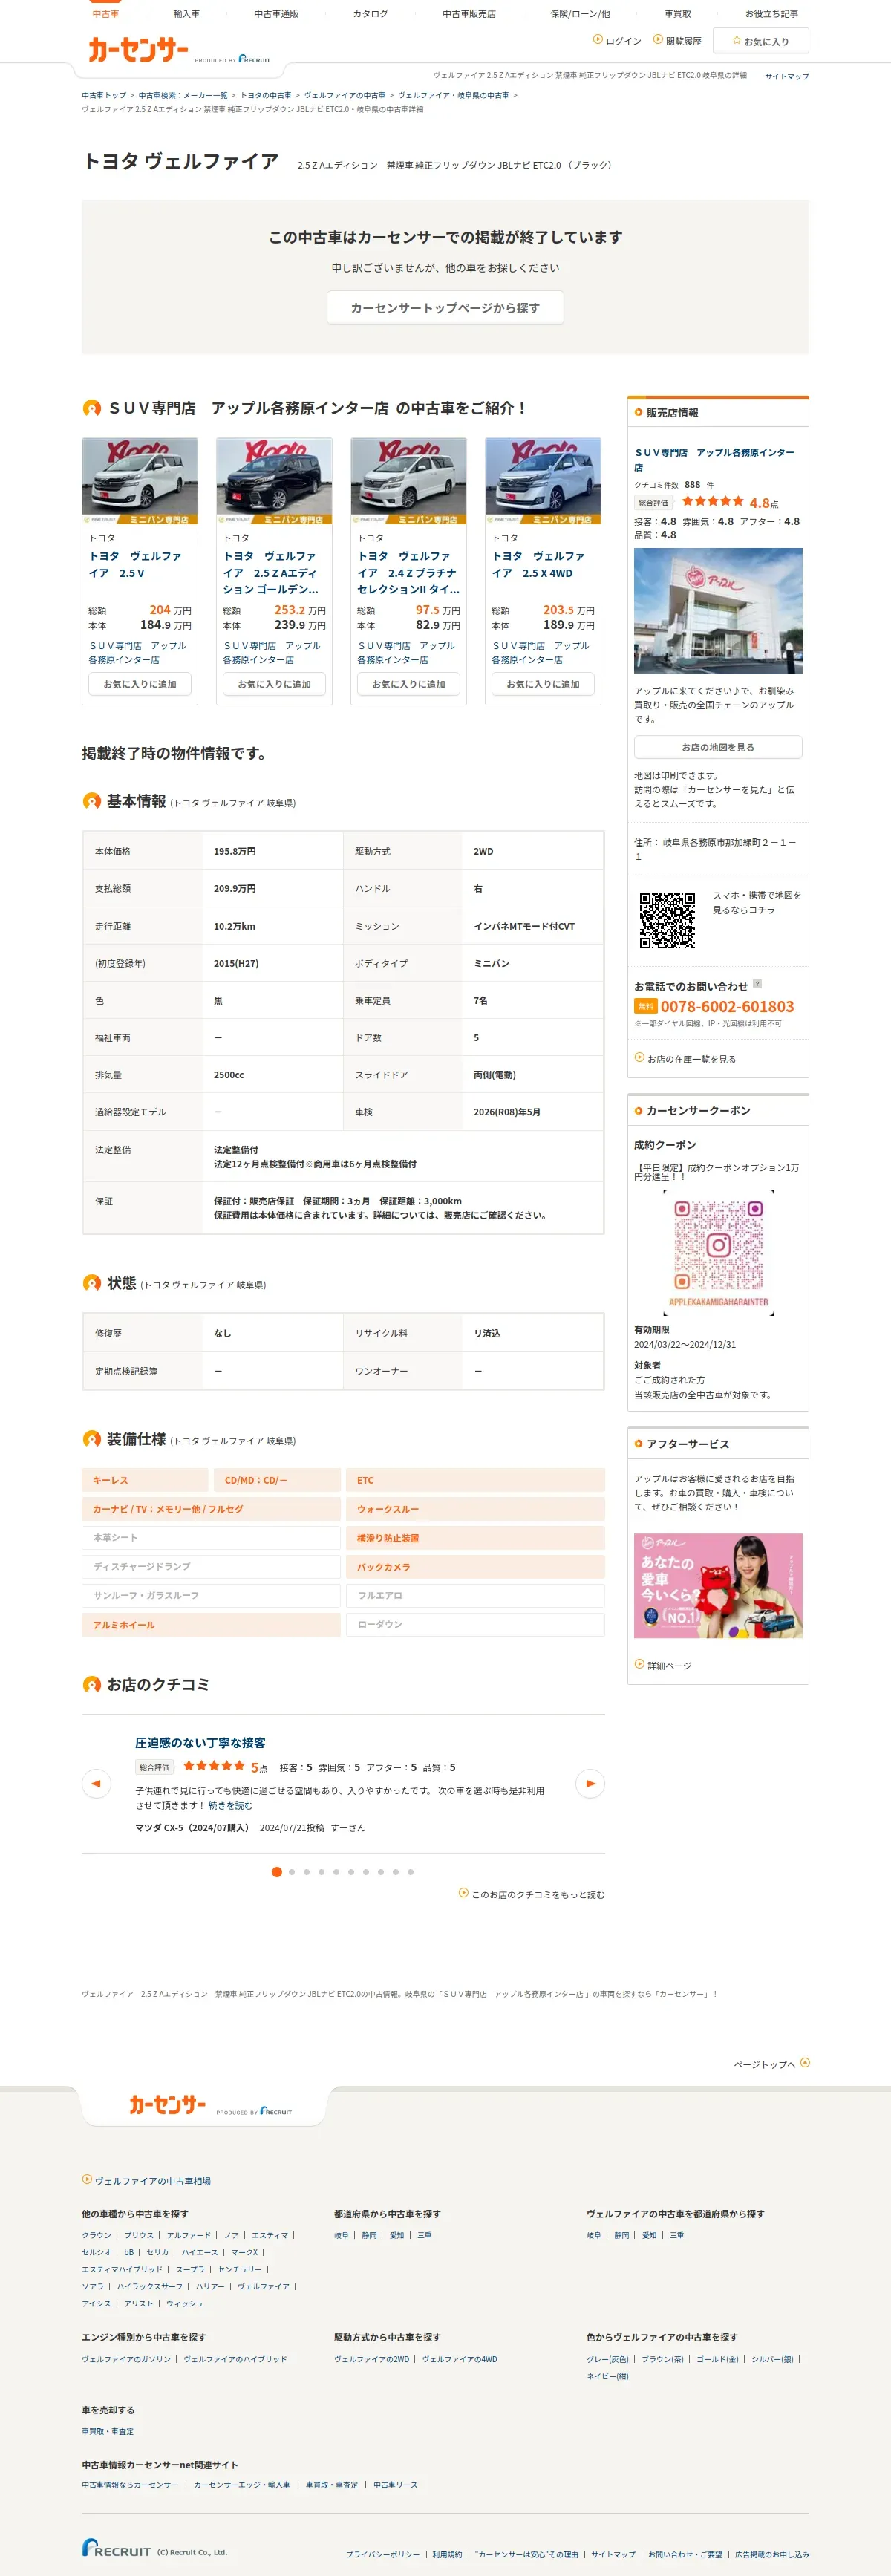Image resolution: width=891 pixels, height=2576 pixels.
Task: Click トヨタの中古車 breadcrumb
Action: [x=266, y=95]
